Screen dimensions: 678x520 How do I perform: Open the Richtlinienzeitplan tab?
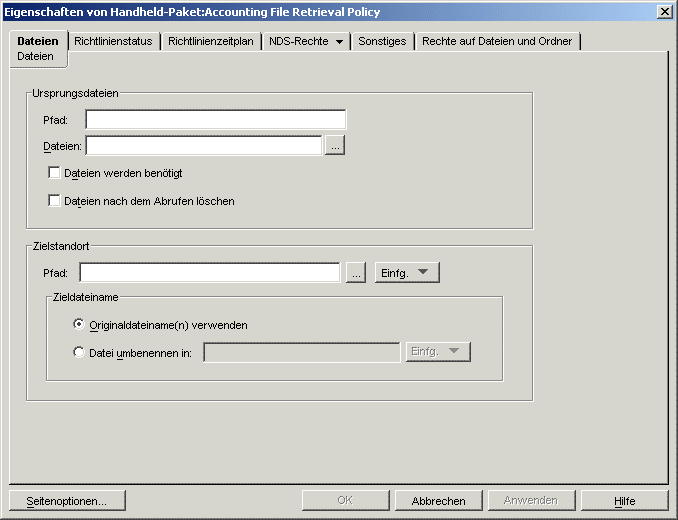tap(211, 41)
